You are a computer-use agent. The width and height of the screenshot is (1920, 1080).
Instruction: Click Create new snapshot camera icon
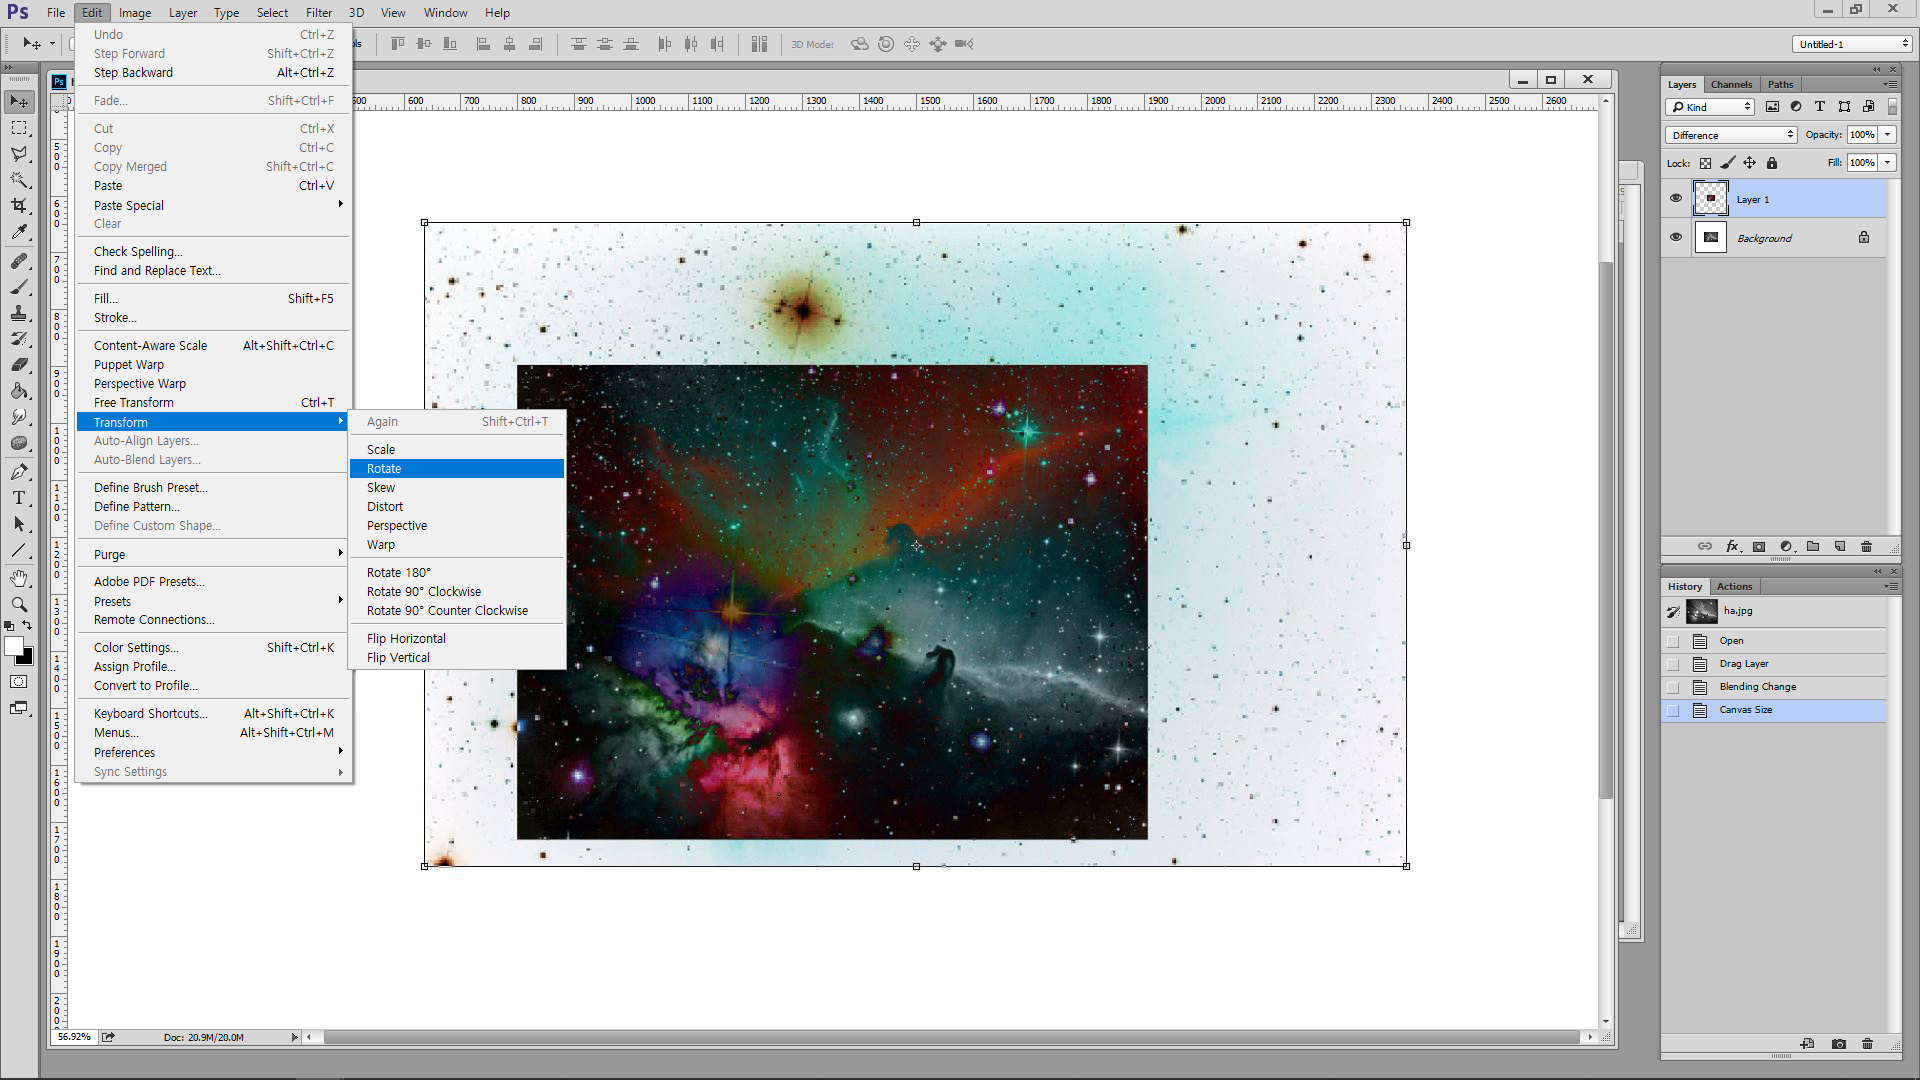click(1839, 1044)
